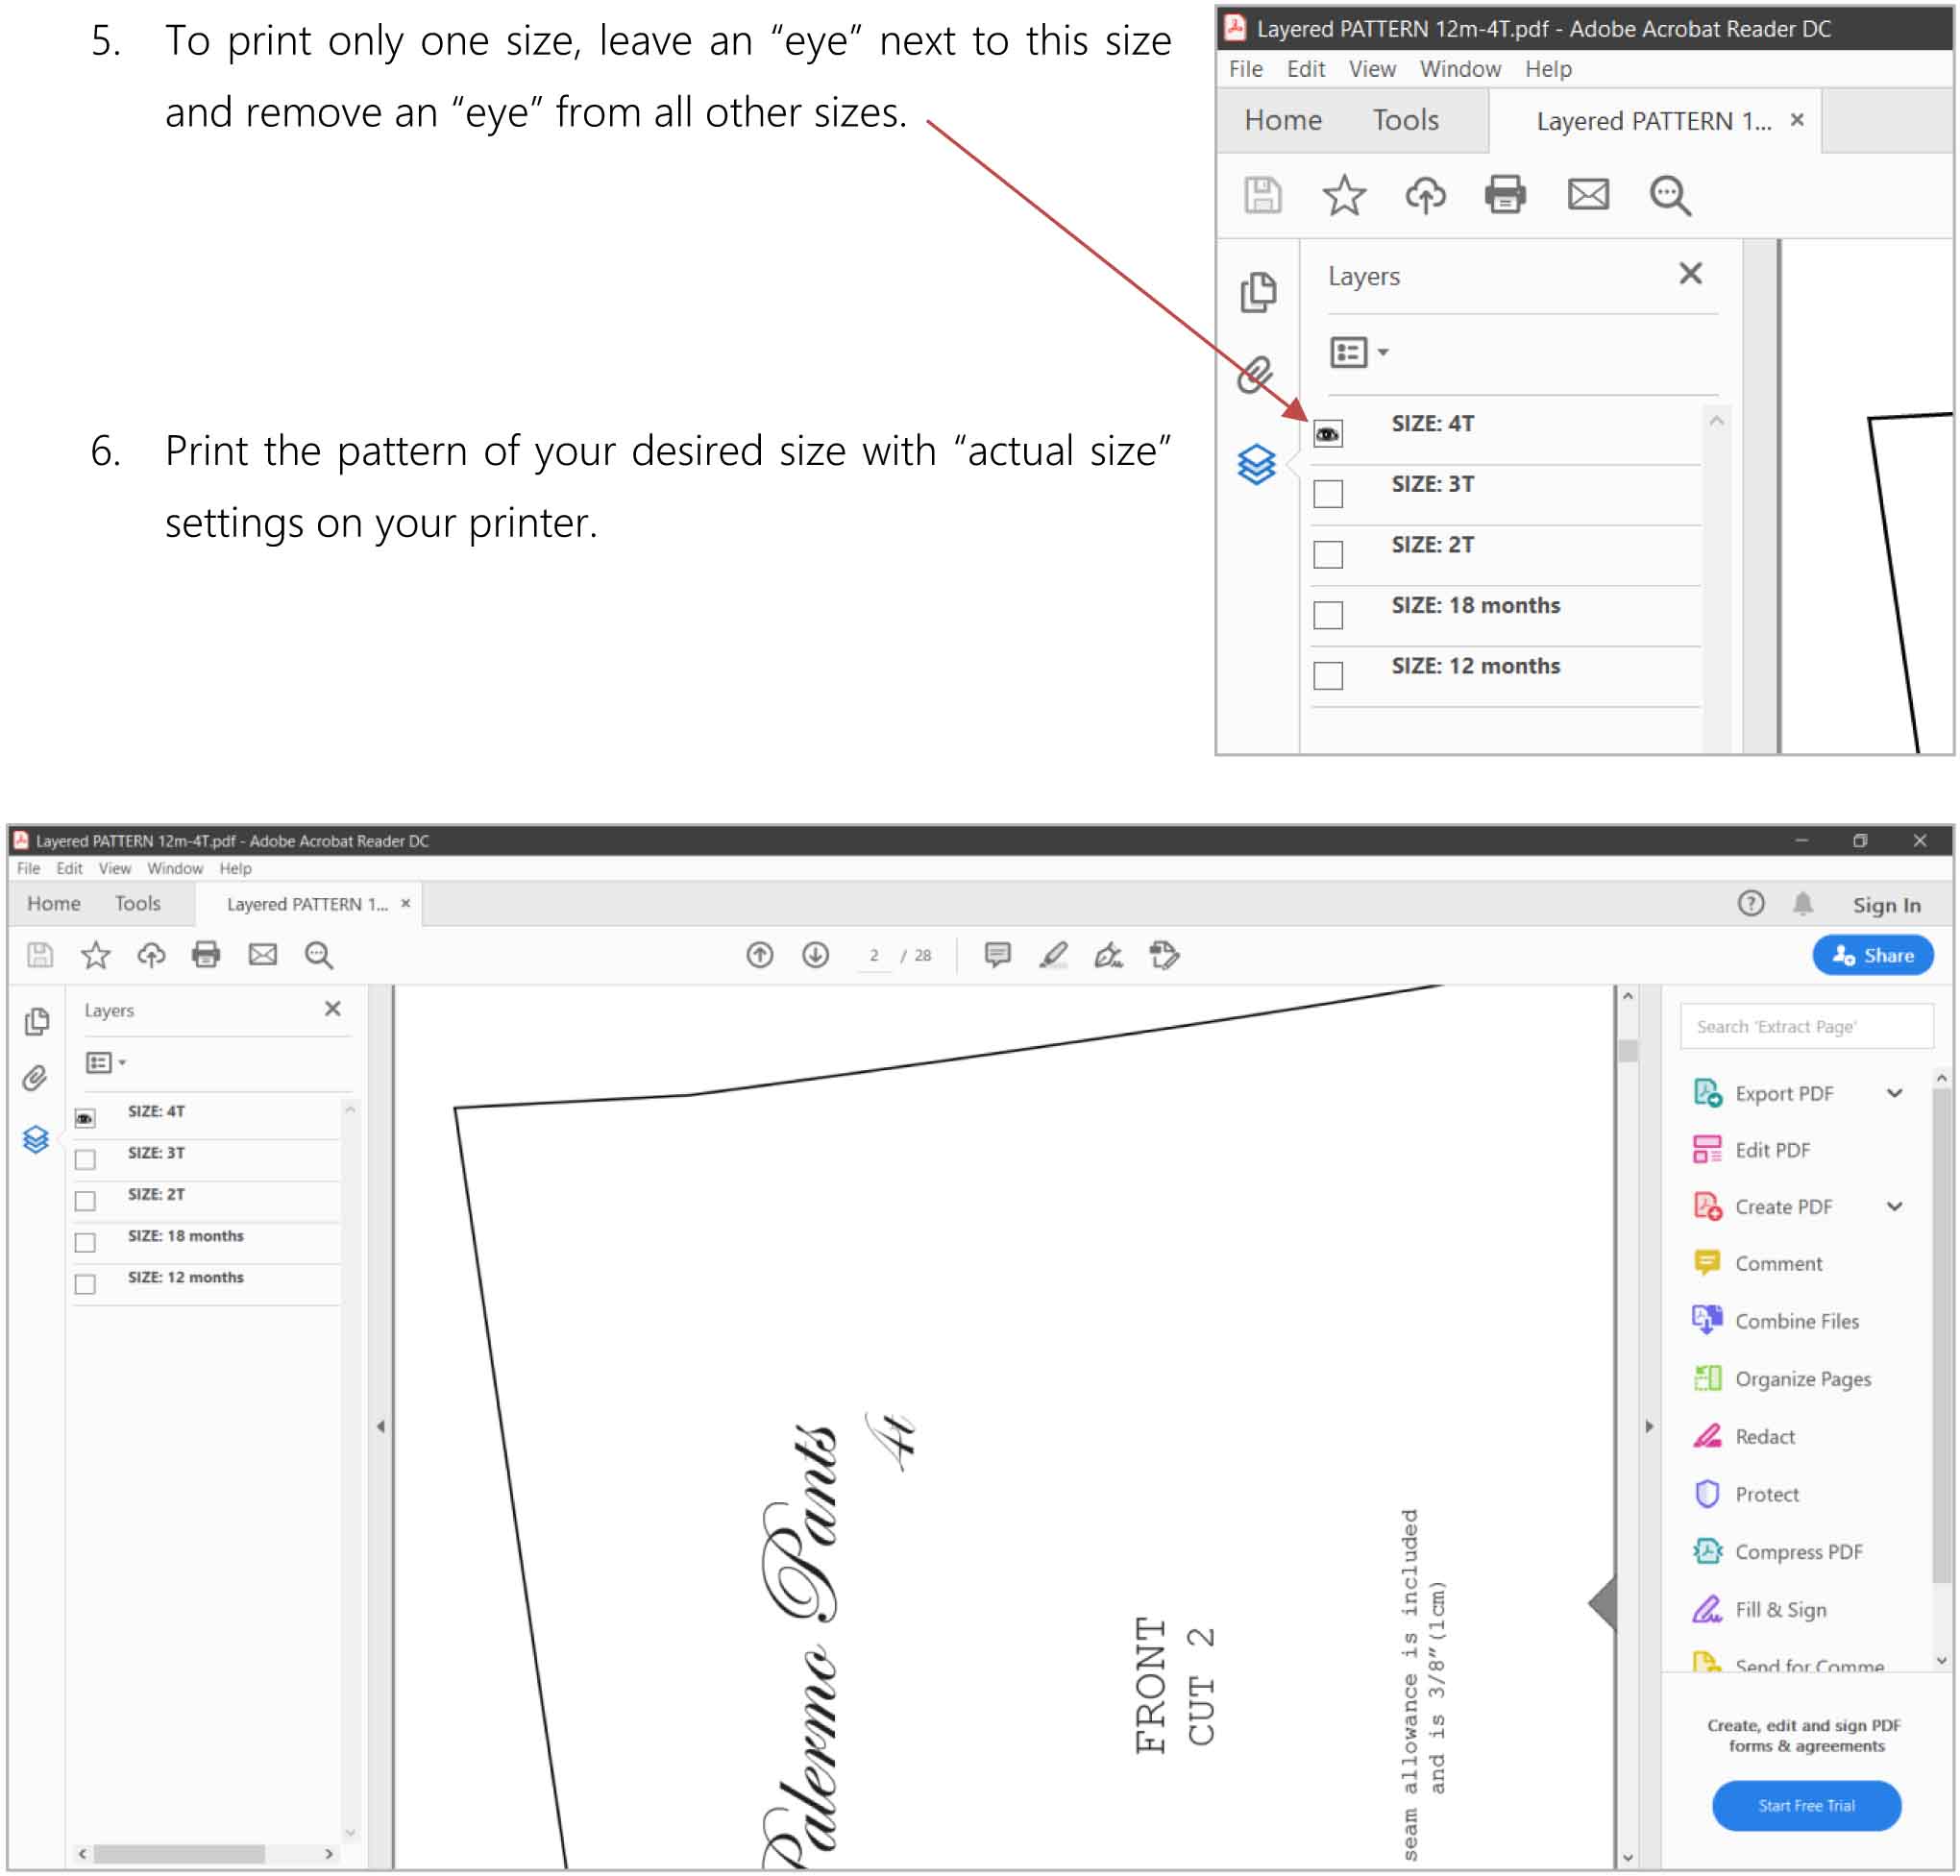Go to previous page with up arrow
This screenshot has height=1876, width=1960.
(760, 955)
